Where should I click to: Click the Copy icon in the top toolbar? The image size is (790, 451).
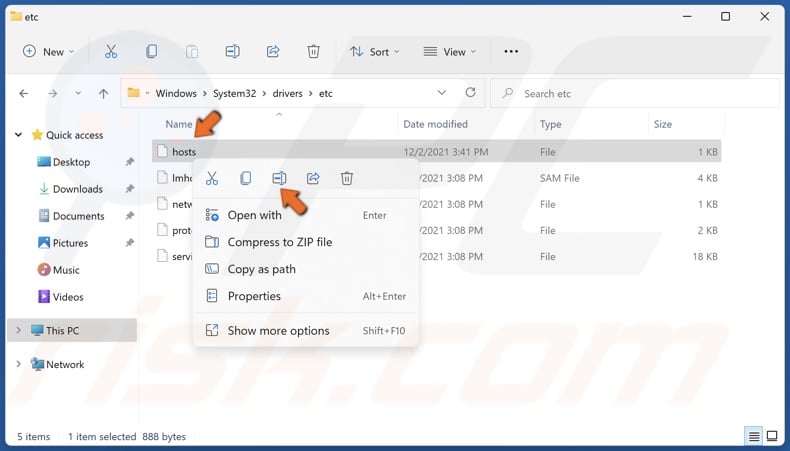pos(151,51)
